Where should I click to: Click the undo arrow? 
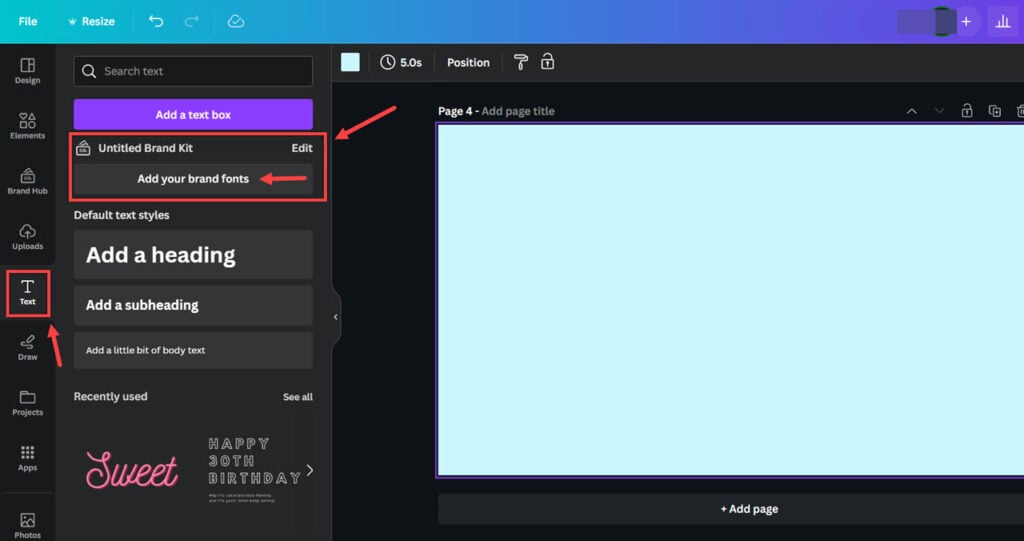(x=155, y=22)
